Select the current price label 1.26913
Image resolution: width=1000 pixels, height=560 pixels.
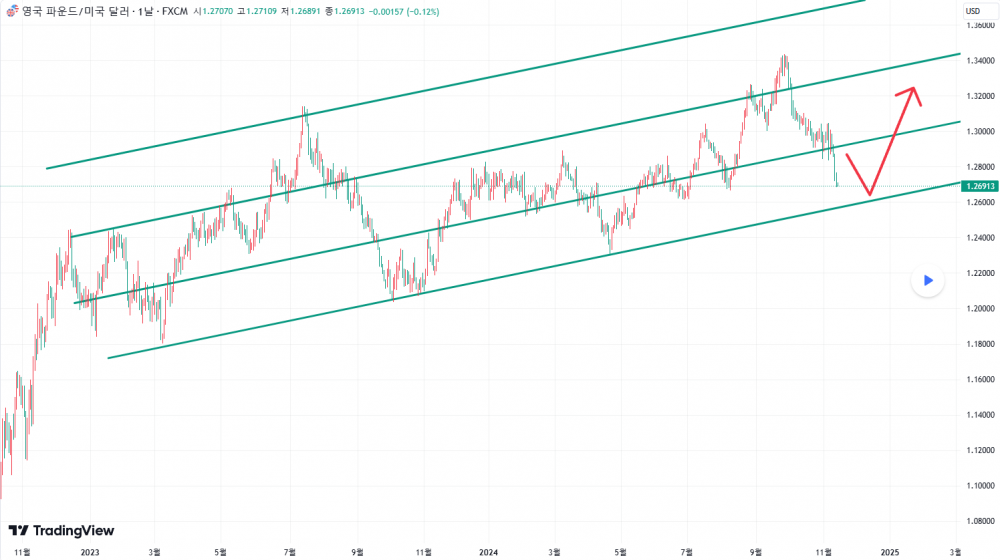(x=977, y=186)
